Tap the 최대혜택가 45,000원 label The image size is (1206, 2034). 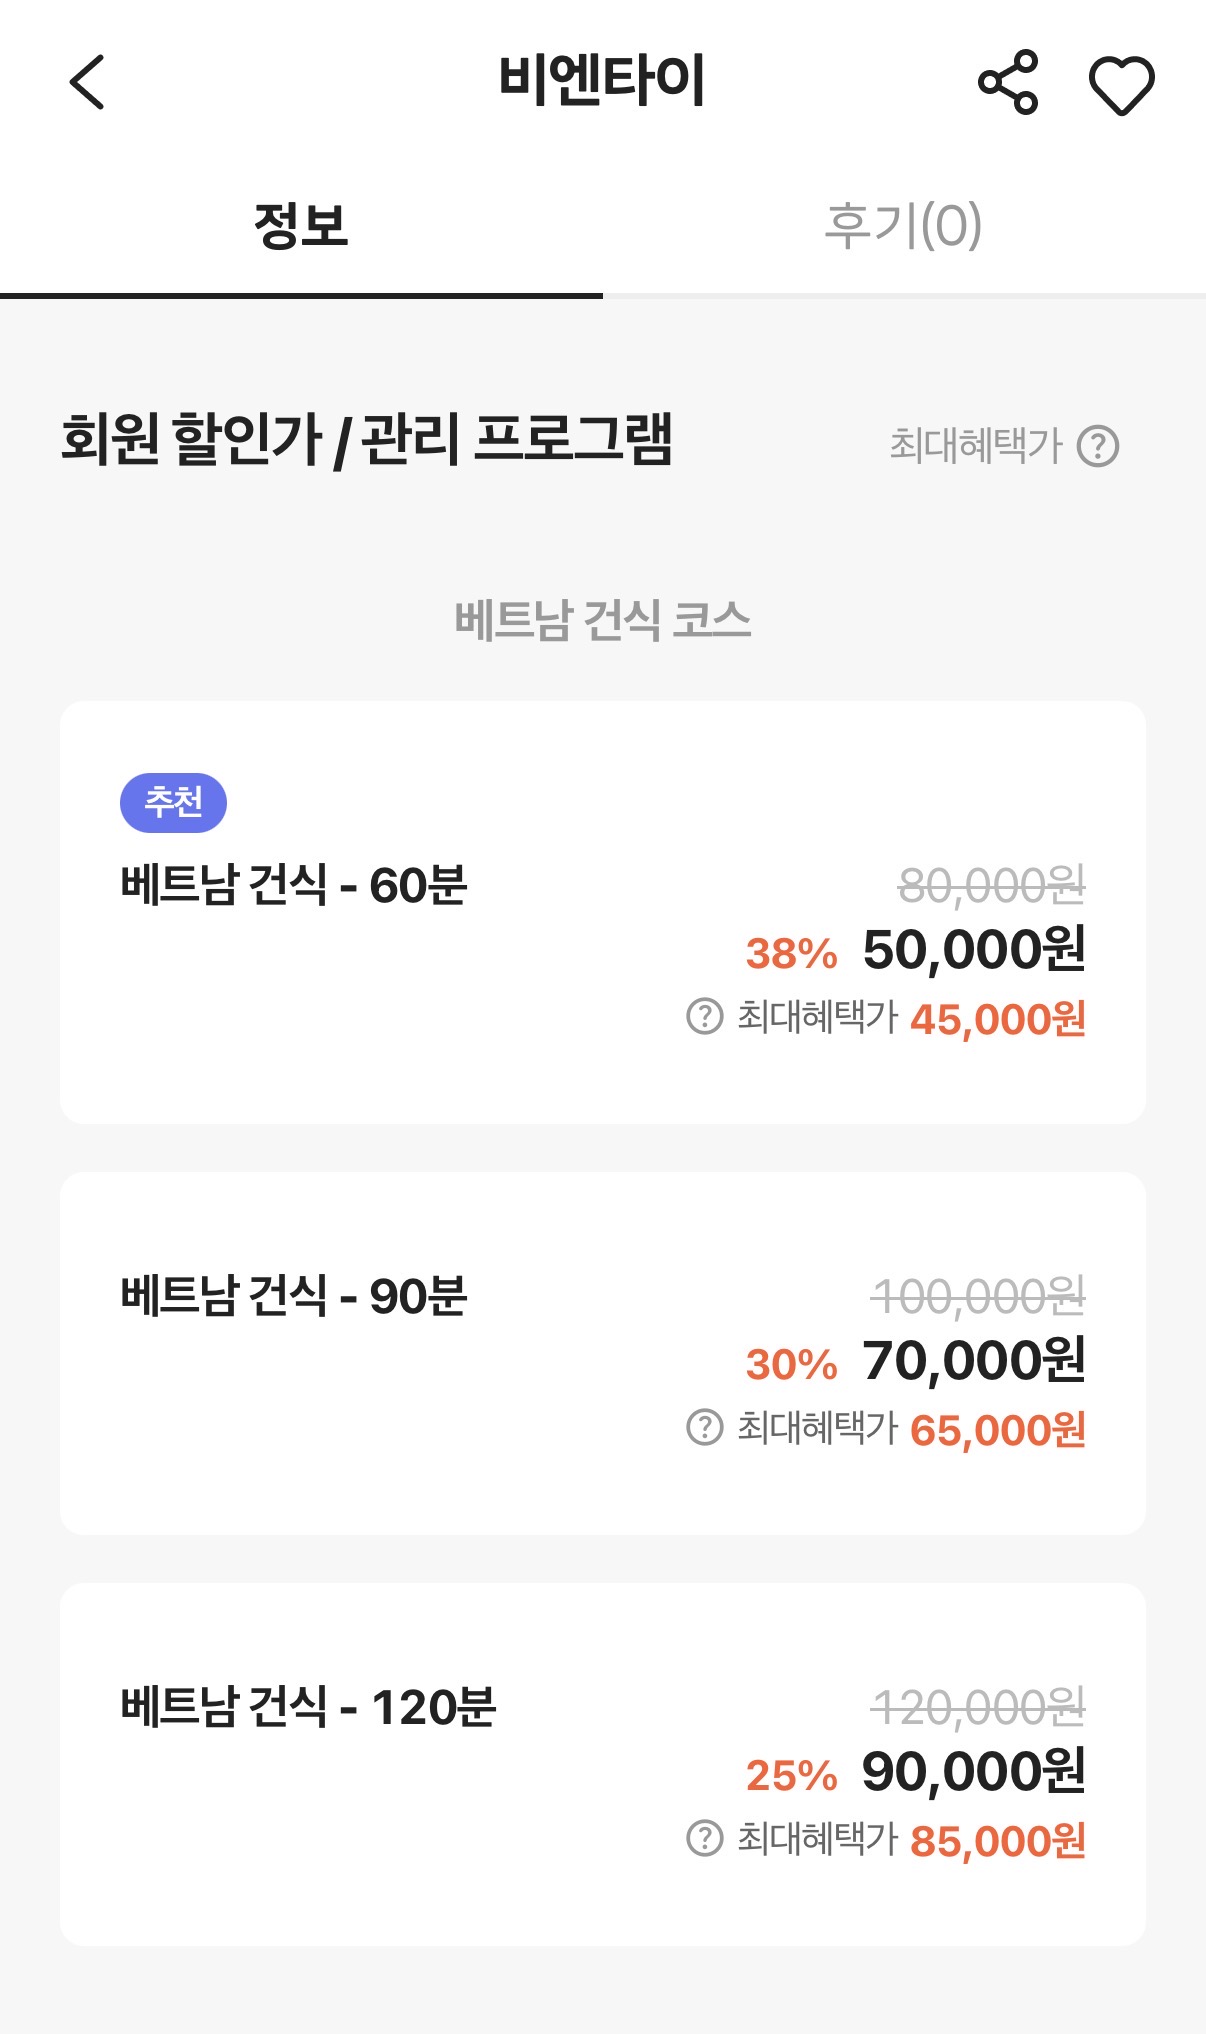[x=910, y=1018]
